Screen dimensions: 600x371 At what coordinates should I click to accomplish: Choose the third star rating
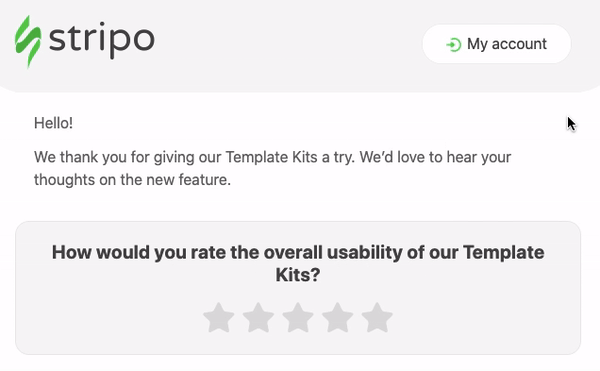(x=298, y=317)
